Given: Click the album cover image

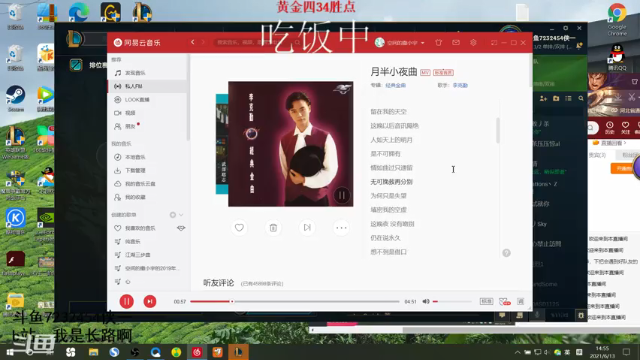Looking at the screenshot, I should coord(291,144).
